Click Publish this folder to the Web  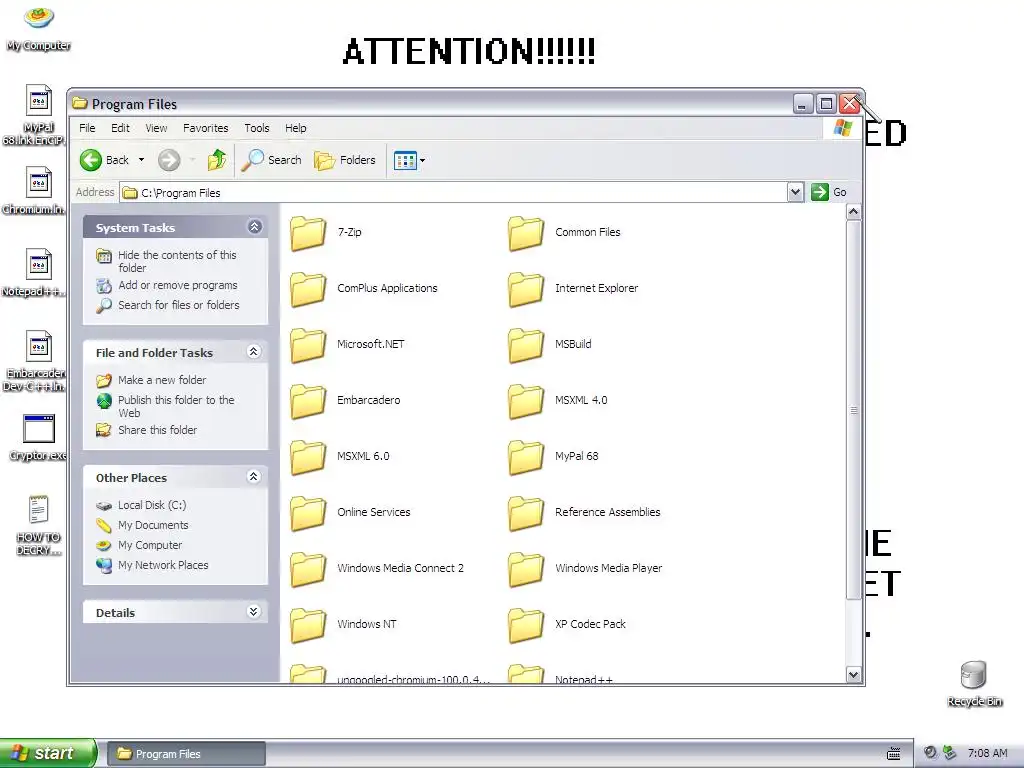click(x=176, y=406)
